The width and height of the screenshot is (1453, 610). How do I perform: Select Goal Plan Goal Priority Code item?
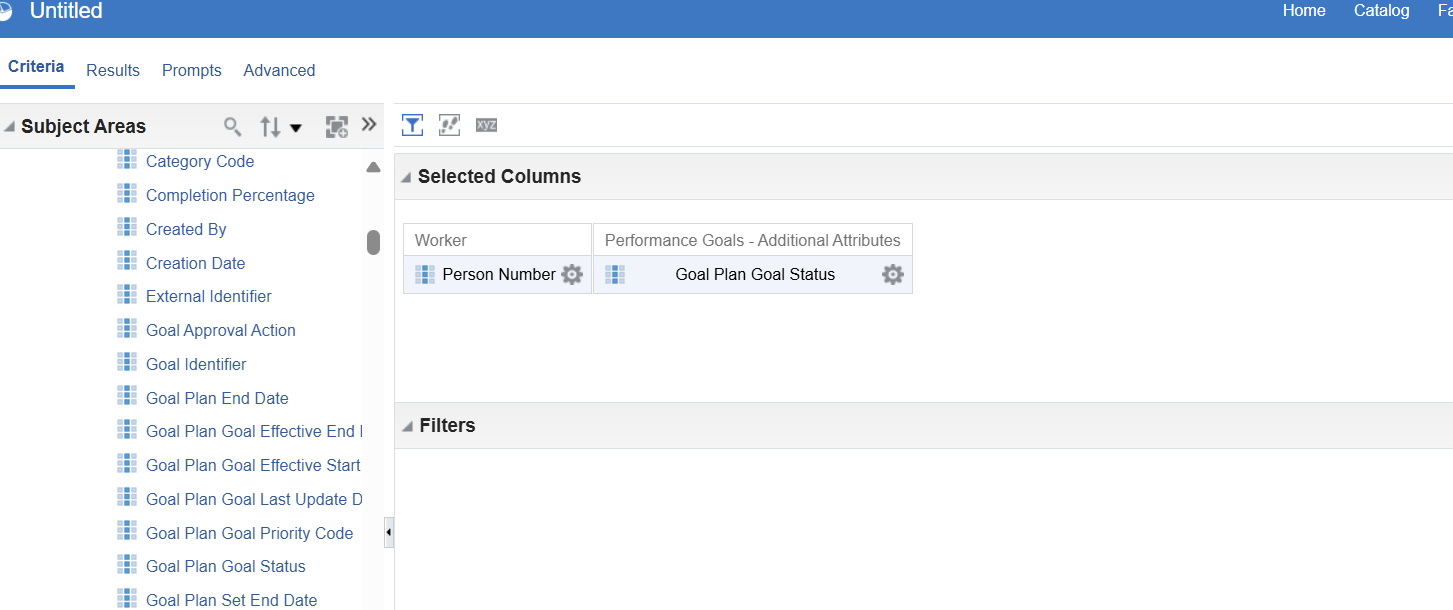249,533
